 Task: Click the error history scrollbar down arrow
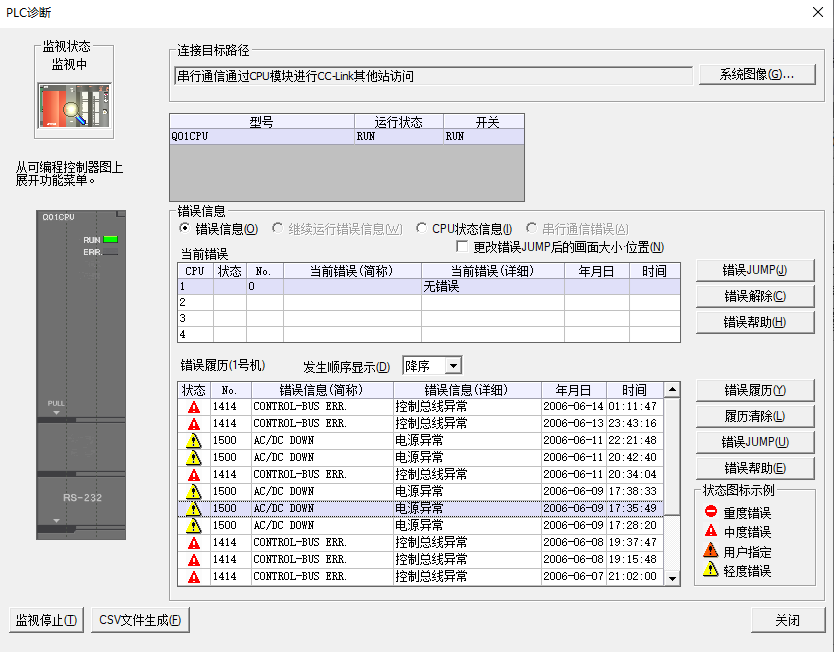click(673, 578)
